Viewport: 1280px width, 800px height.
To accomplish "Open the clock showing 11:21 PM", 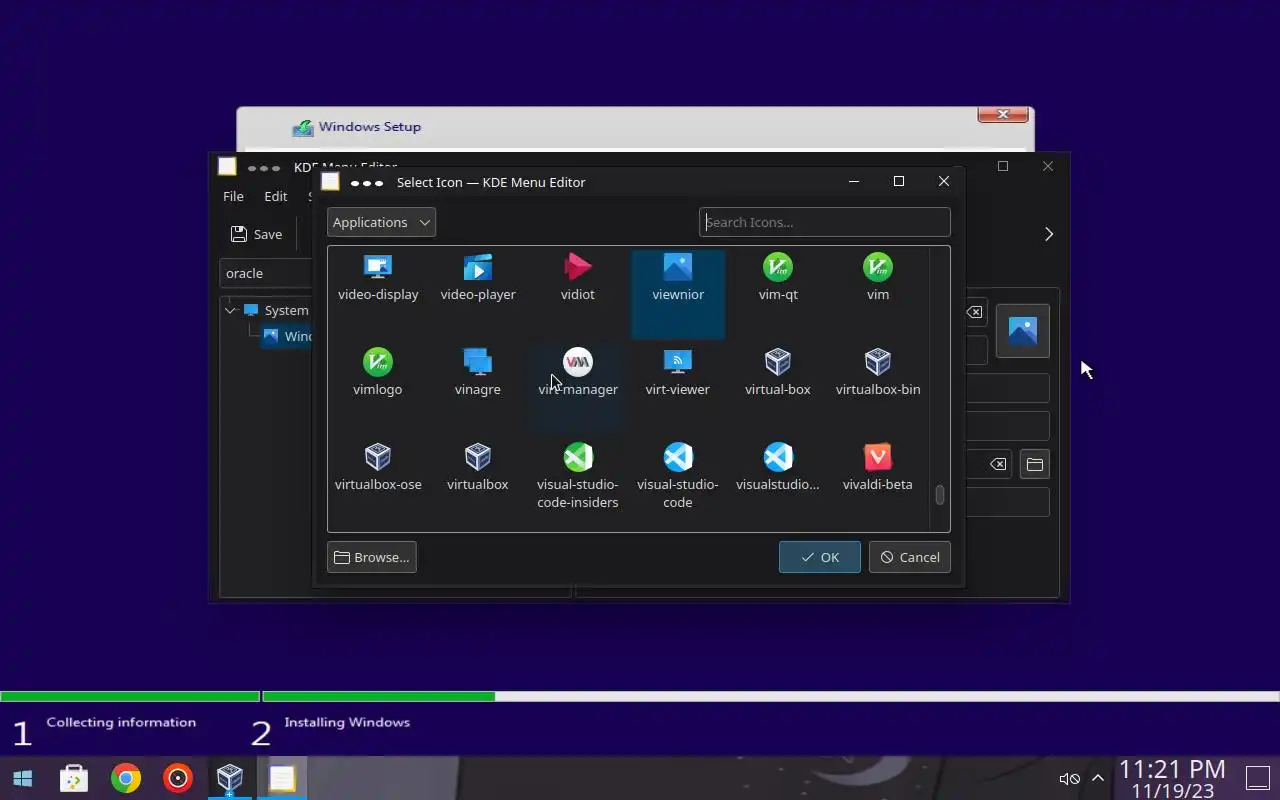I will point(1172,778).
